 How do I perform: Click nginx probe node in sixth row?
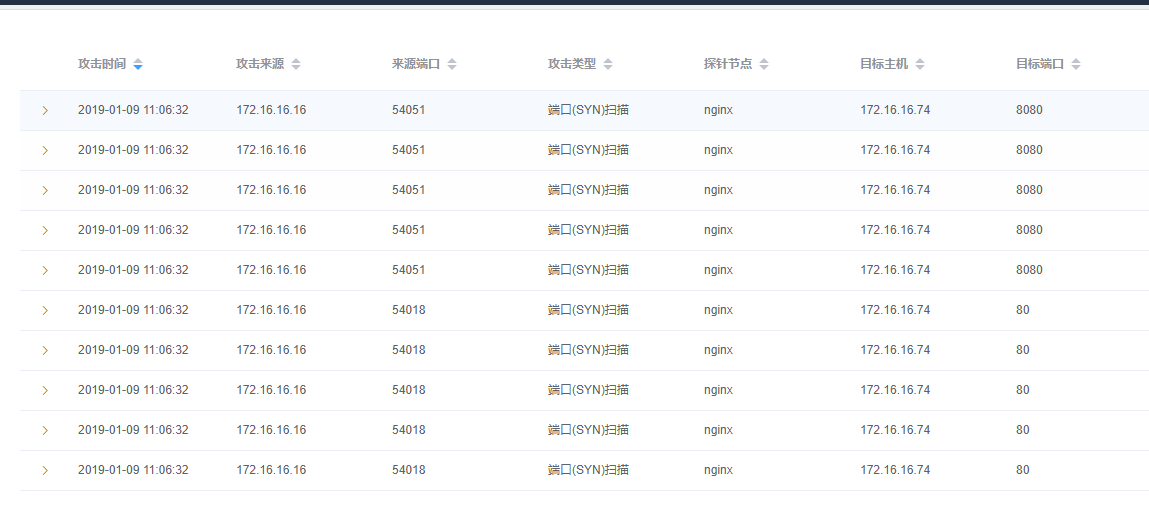[x=718, y=310]
